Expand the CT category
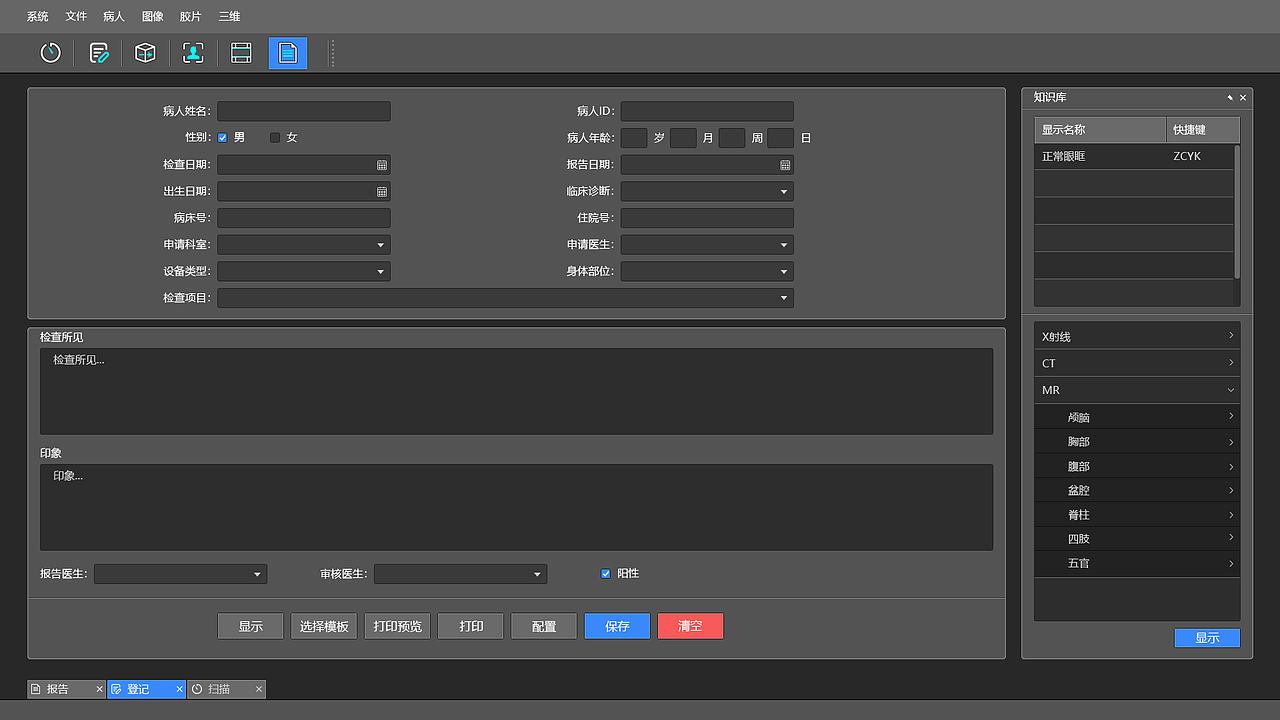The width and height of the screenshot is (1280, 720). coord(1137,363)
